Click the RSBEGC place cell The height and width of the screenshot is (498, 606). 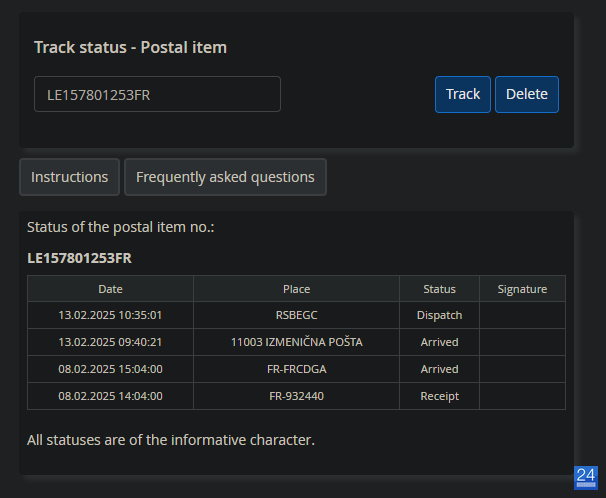pos(296,315)
